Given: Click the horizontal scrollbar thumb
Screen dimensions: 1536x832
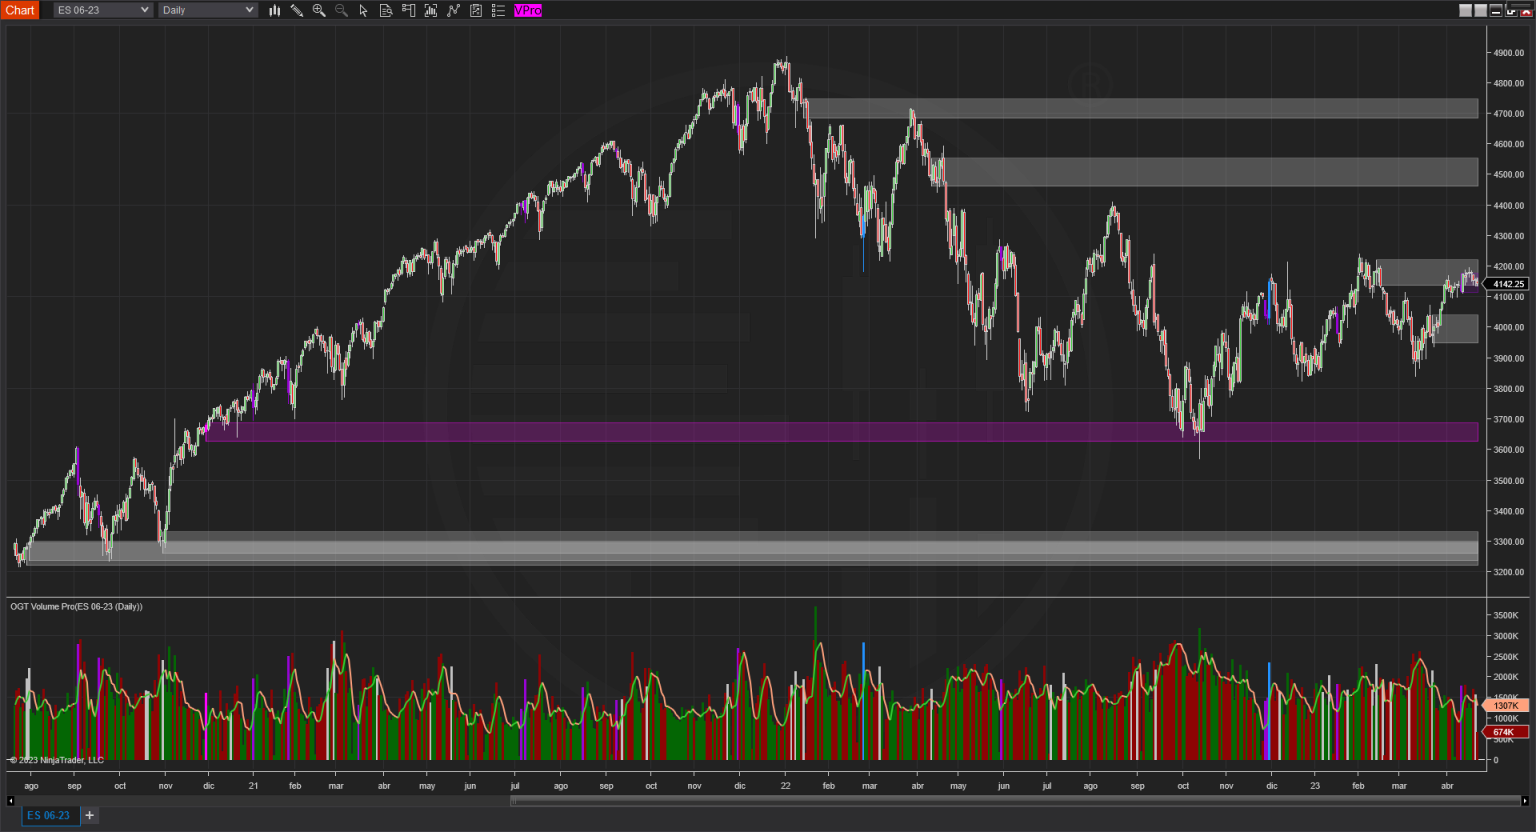Looking at the screenshot, I should (x=1015, y=800).
